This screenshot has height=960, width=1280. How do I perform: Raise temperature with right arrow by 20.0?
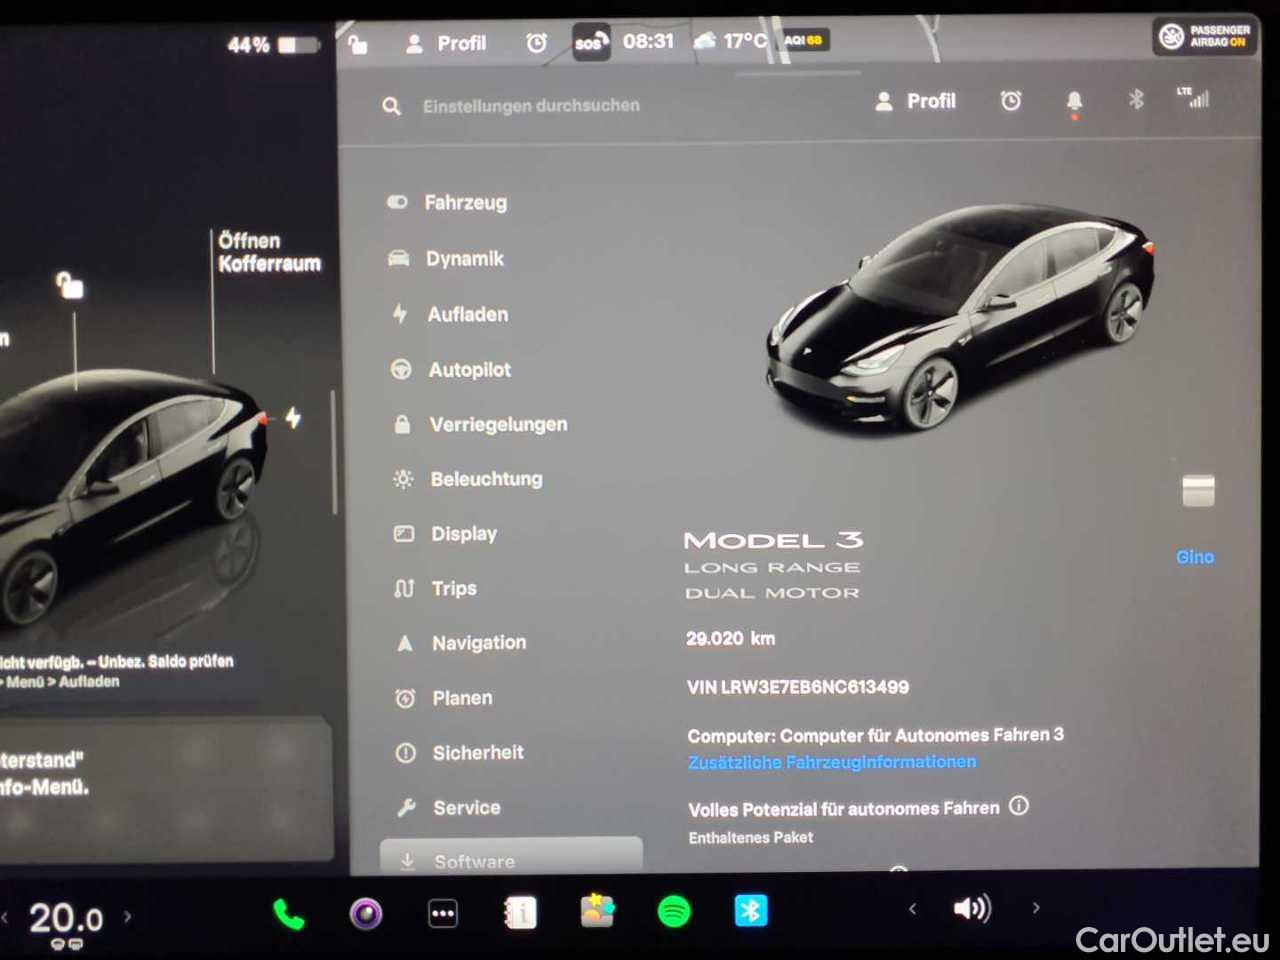tap(128, 916)
